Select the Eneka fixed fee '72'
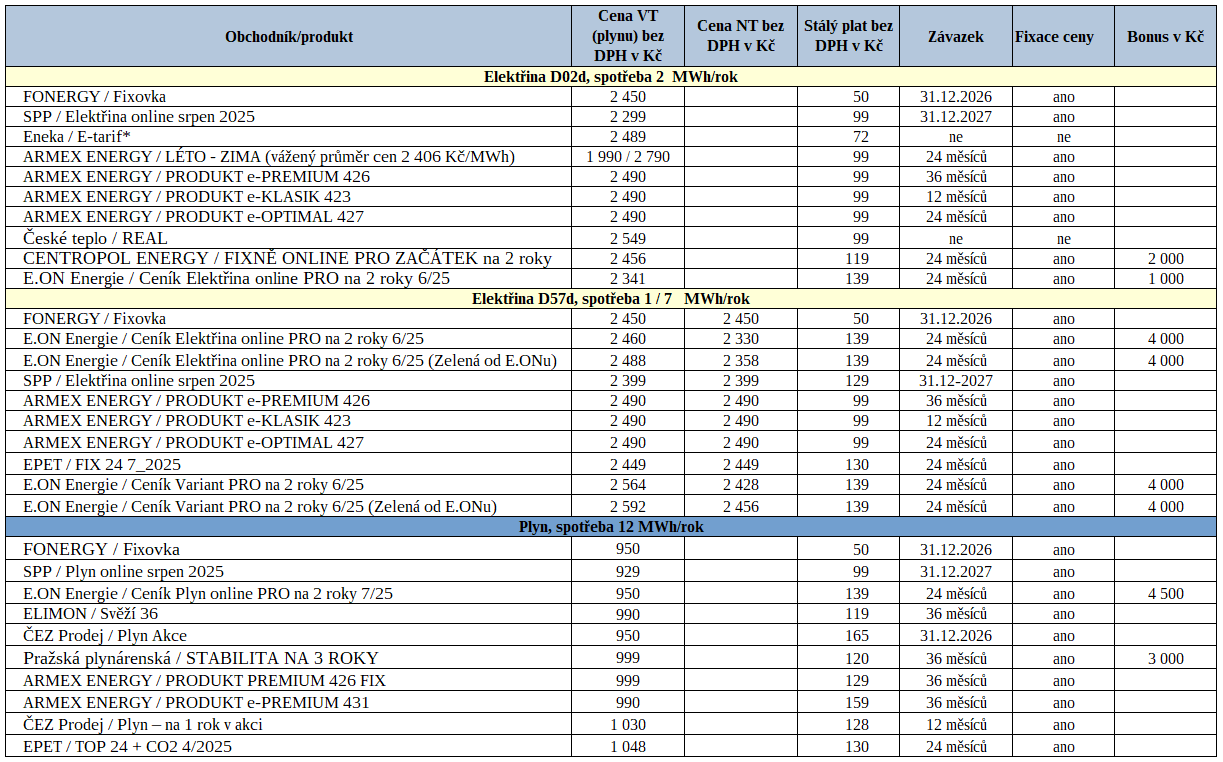 [861, 136]
